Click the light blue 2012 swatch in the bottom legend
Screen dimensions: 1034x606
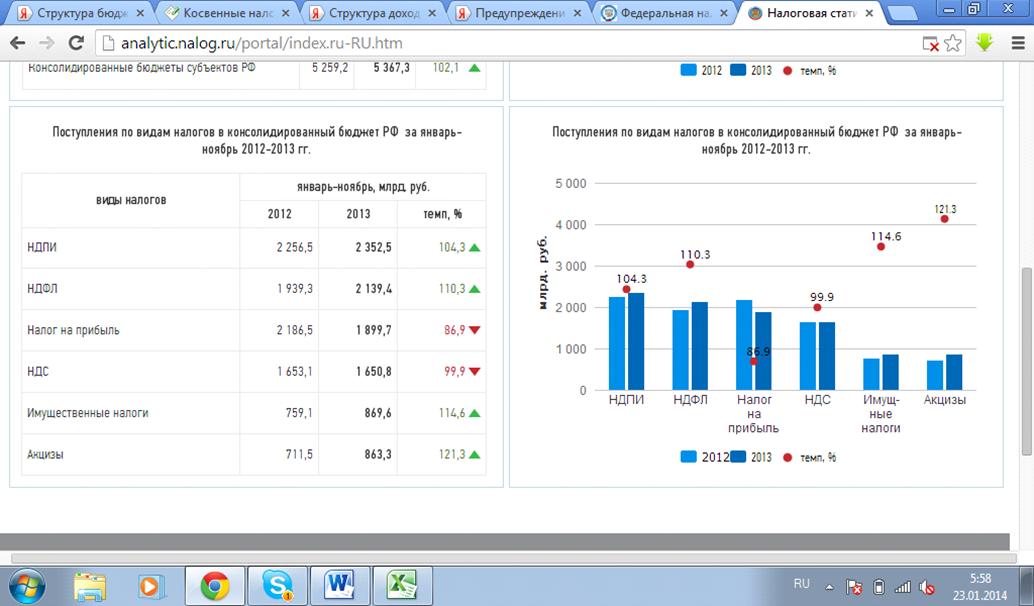point(688,457)
